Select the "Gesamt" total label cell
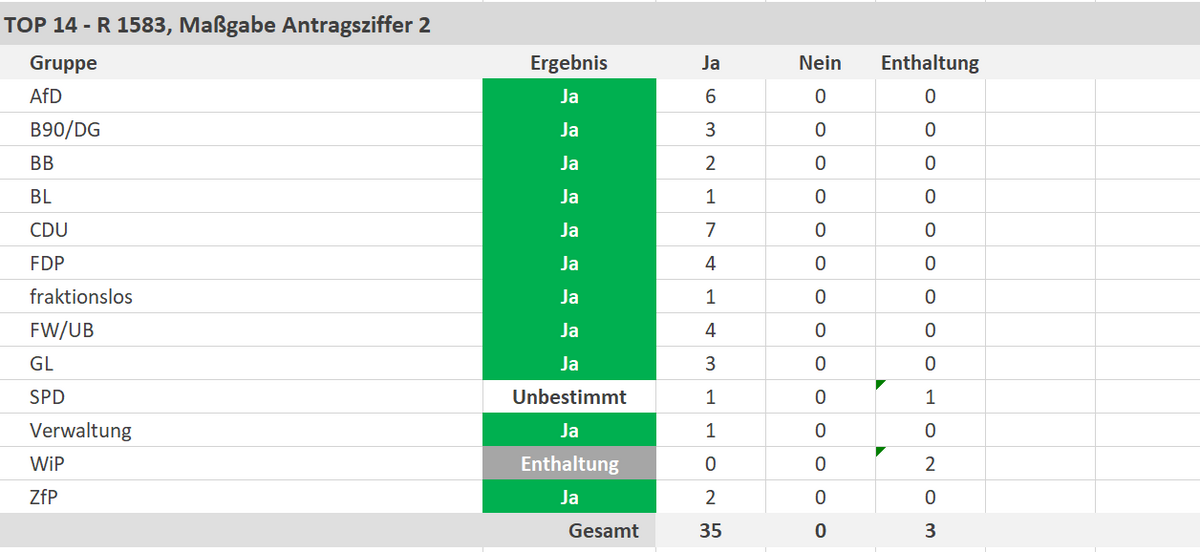The height and width of the screenshot is (552, 1200). pos(603,531)
